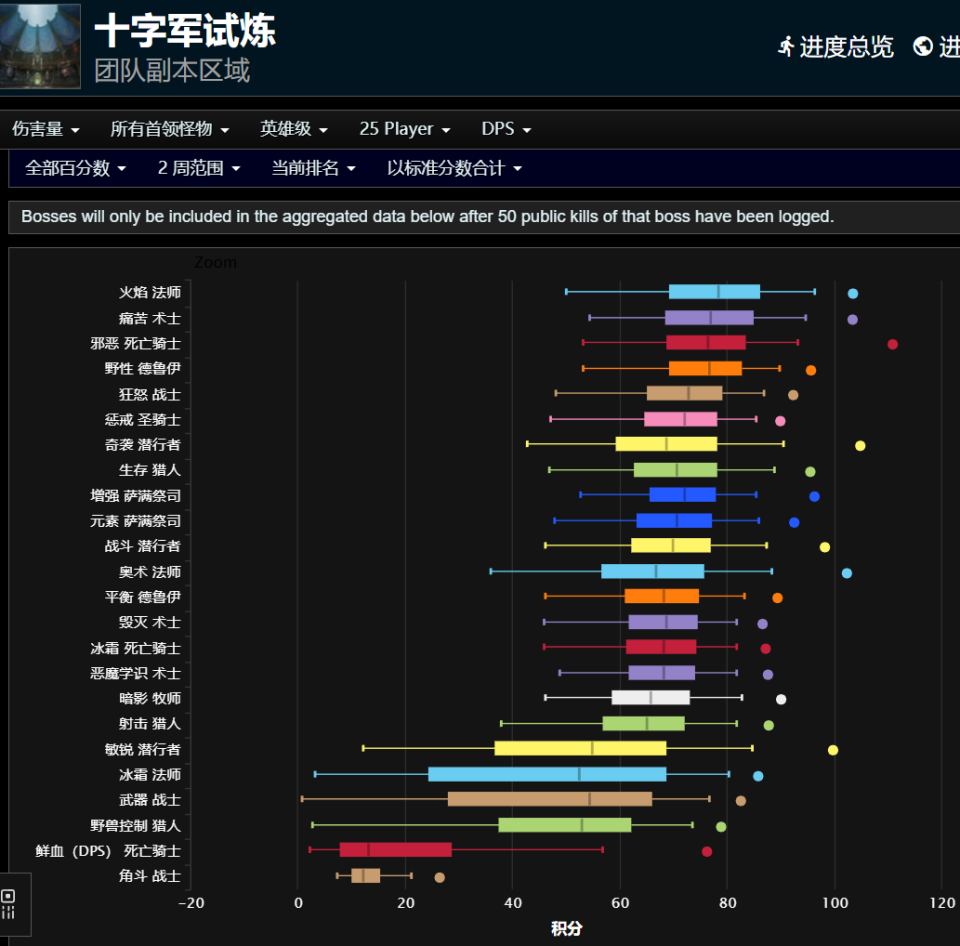Click the 鲜血 (DPS) 死亡骑士 red box bar
Screen dimensions: 960x946
click(396, 850)
